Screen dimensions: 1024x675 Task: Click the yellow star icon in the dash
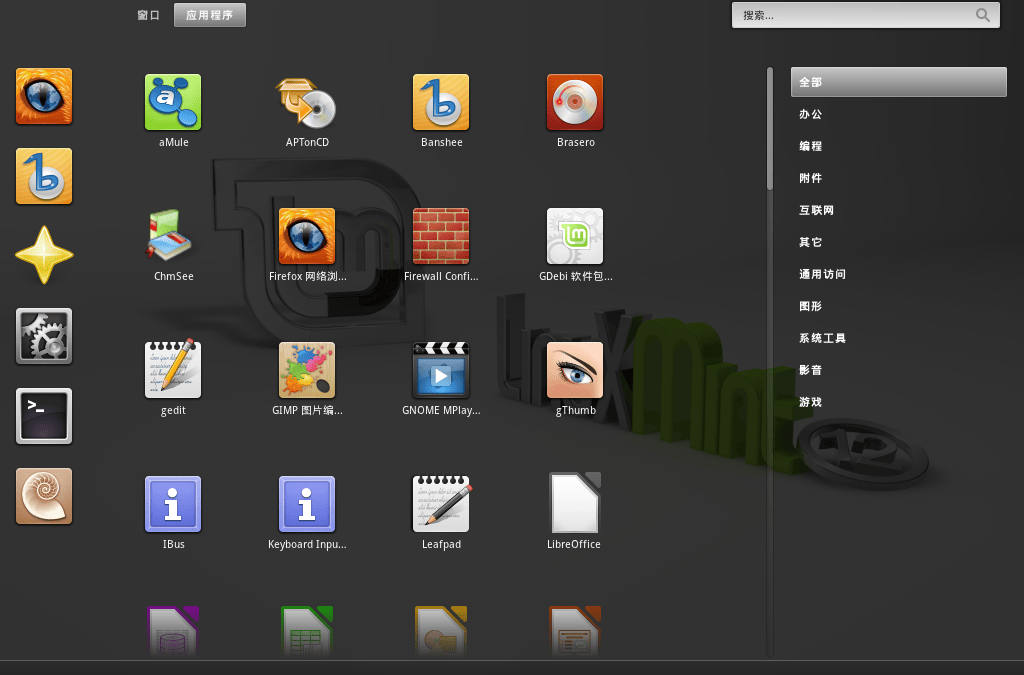pyautogui.click(x=44, y=255)
